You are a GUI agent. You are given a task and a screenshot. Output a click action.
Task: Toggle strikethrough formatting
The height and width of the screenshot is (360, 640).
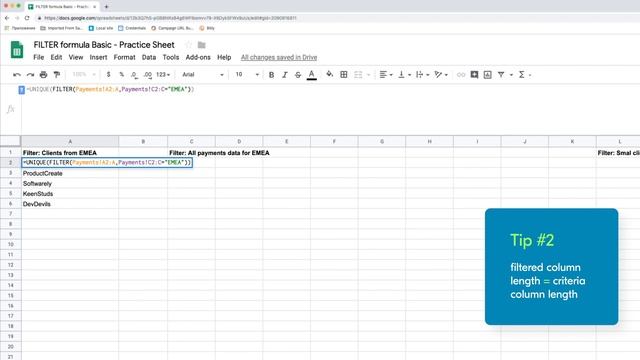pos(298,75)
